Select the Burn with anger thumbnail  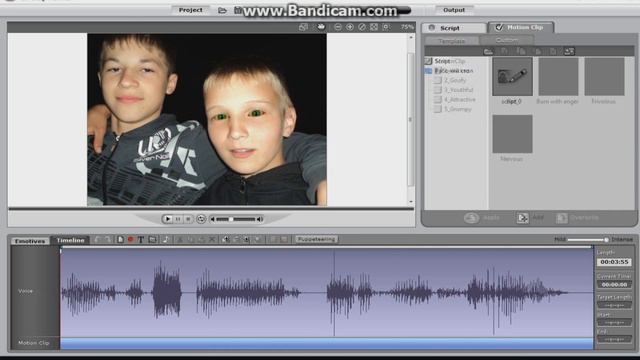coord(558,77)
